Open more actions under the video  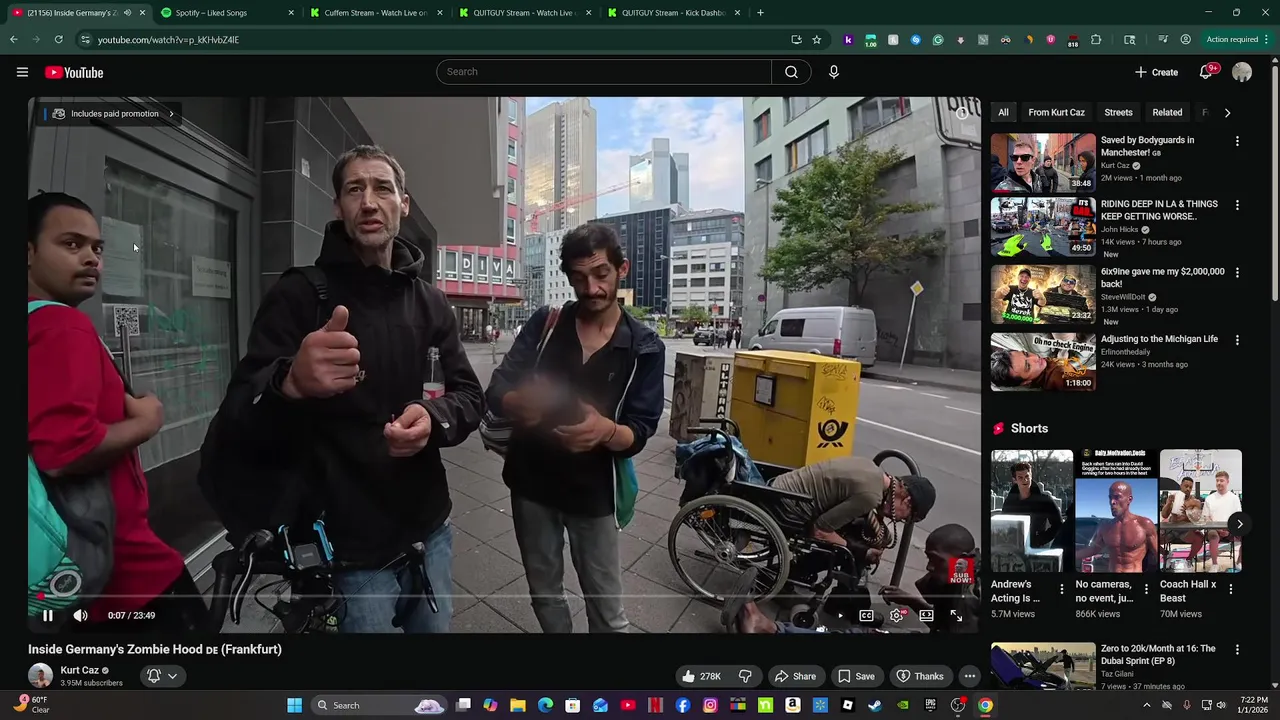click(x=969, y=676)
